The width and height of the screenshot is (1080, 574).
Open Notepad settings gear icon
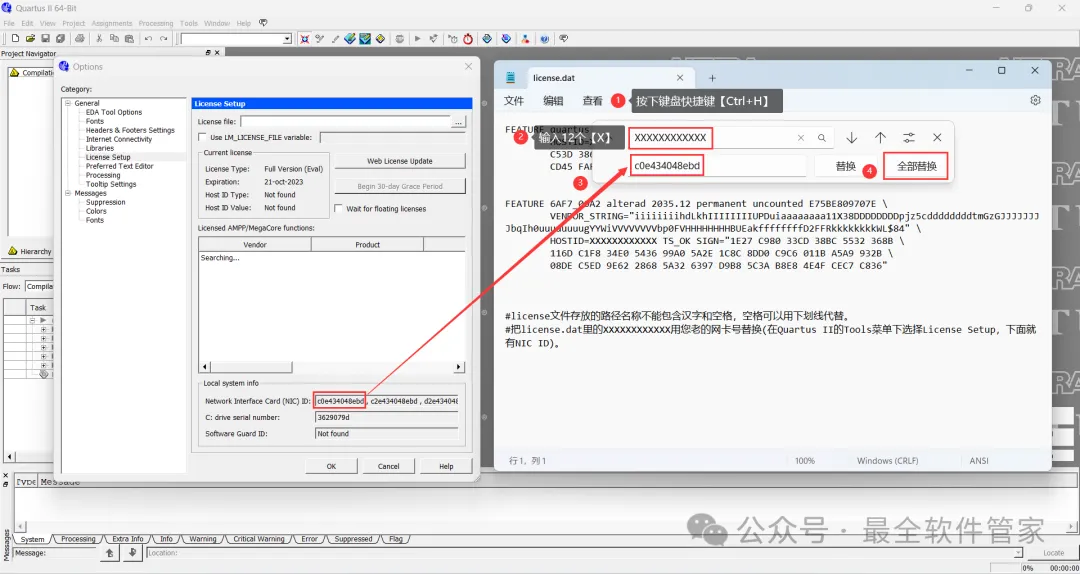[x=1035, y=100]
